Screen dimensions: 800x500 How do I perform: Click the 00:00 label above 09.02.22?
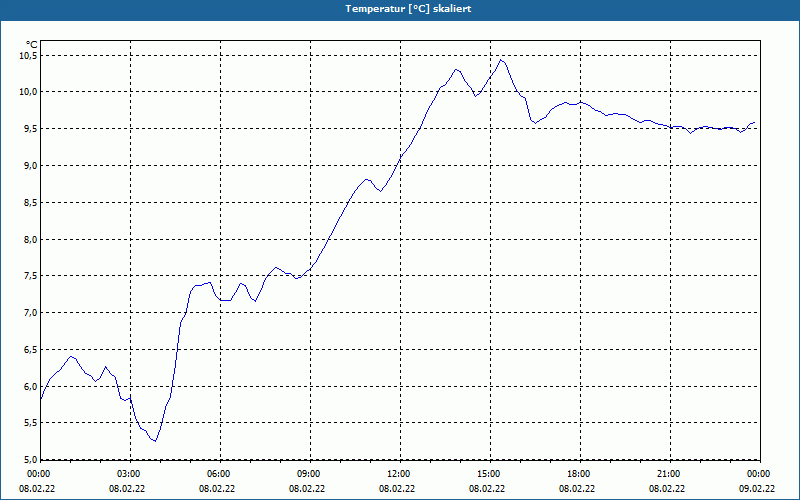pyautogui.click(x=759, y=474)
